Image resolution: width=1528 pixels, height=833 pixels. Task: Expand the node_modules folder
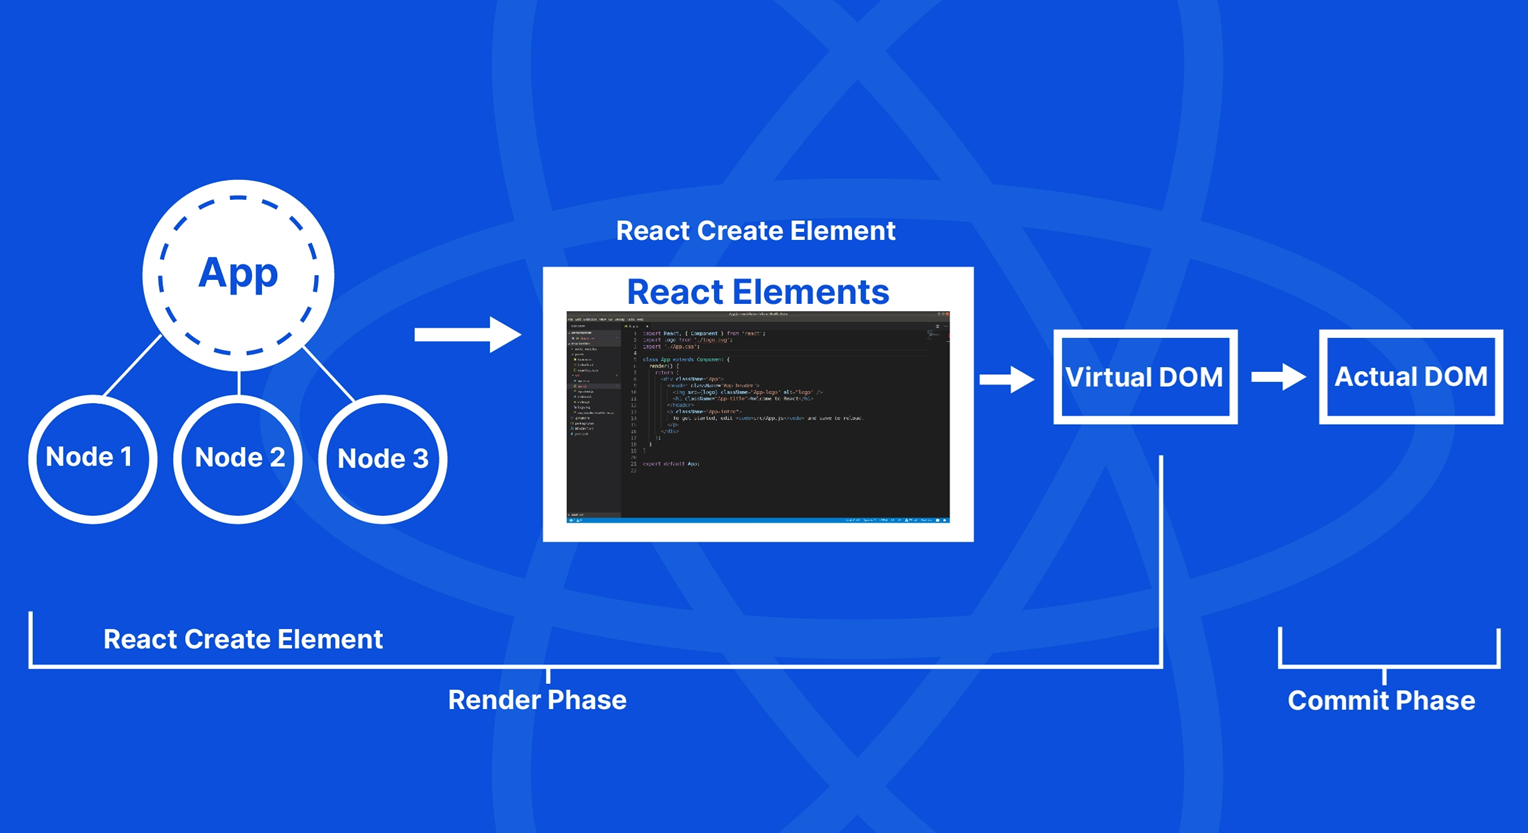coord(580,349)
